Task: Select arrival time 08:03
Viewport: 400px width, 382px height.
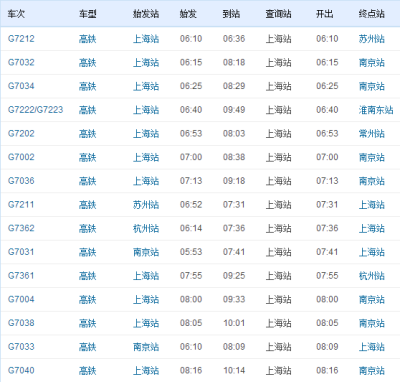Action: (x=234, y=133)
